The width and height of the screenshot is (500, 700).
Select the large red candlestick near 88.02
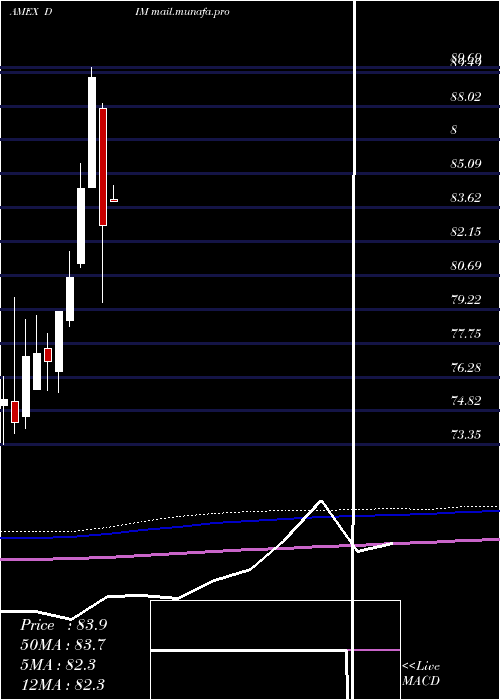coord(103,167)
